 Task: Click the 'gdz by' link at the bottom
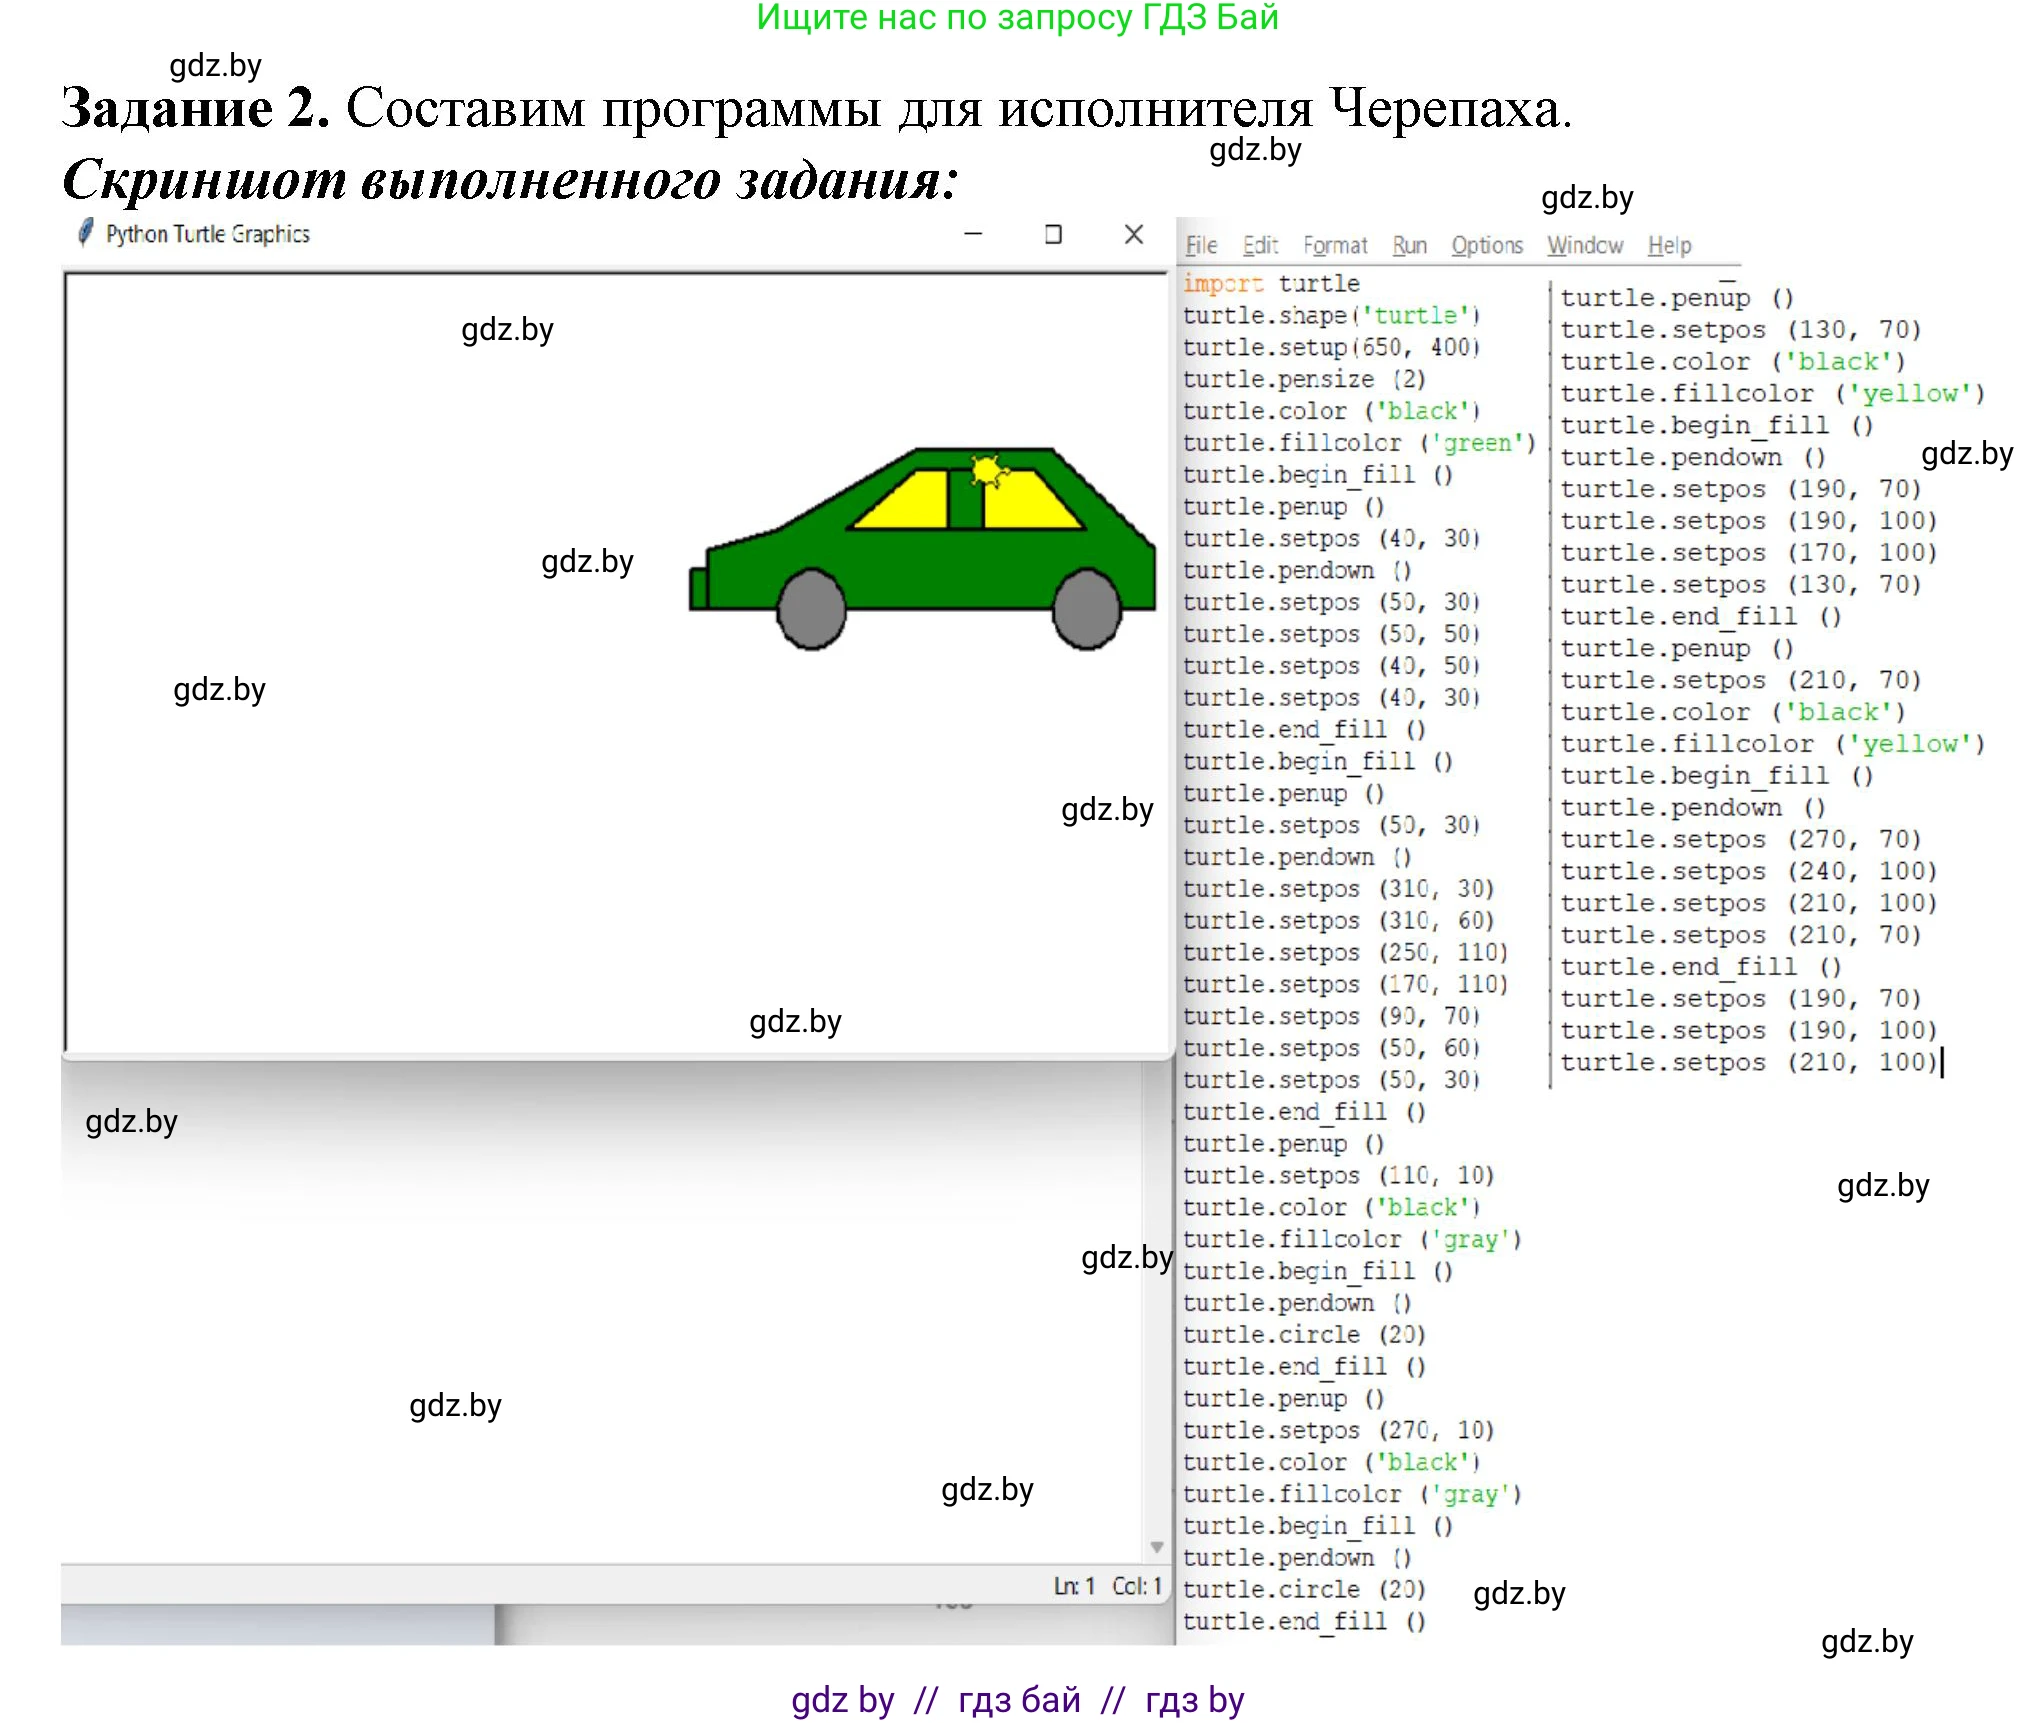coord(843,1697)
